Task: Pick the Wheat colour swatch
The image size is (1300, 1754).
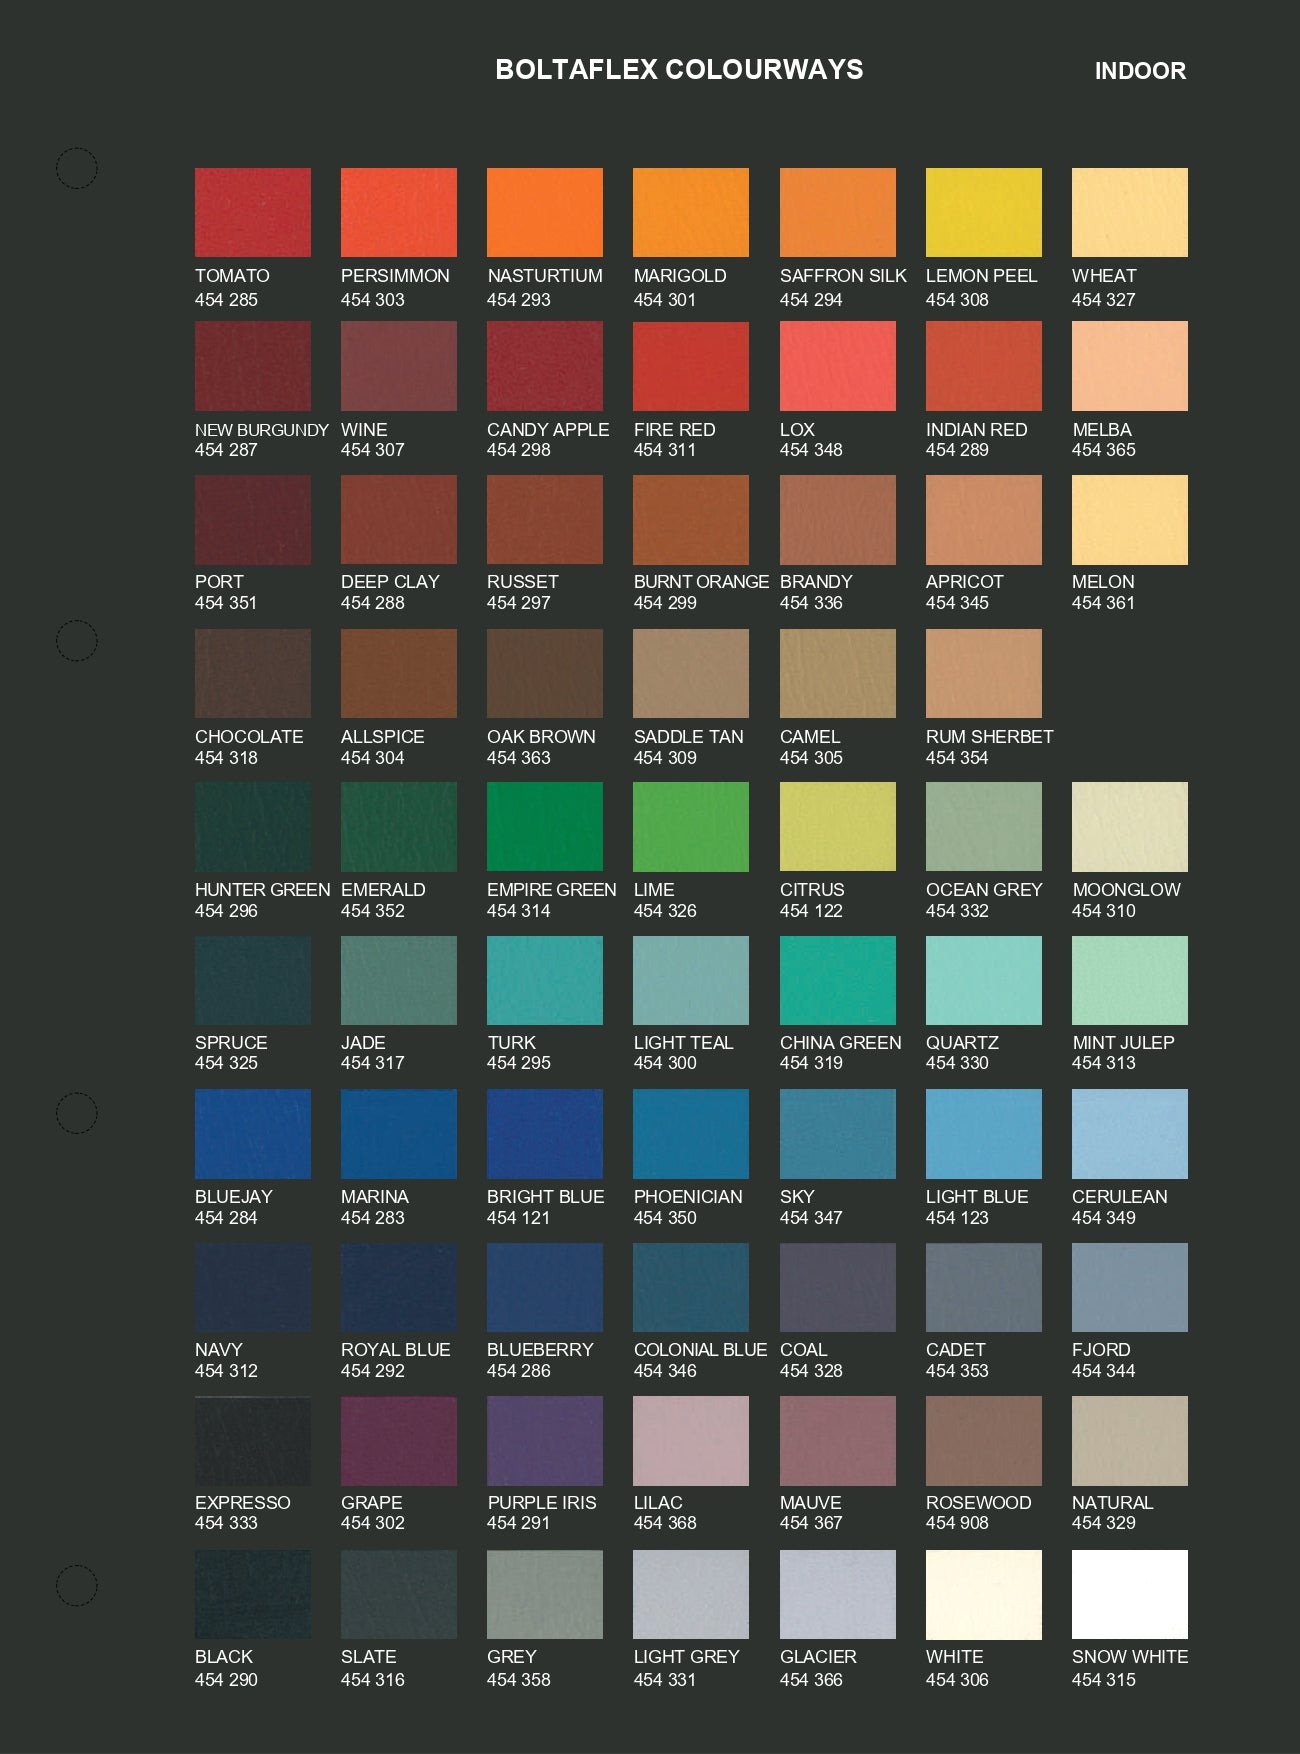Action: [1130, 212]
